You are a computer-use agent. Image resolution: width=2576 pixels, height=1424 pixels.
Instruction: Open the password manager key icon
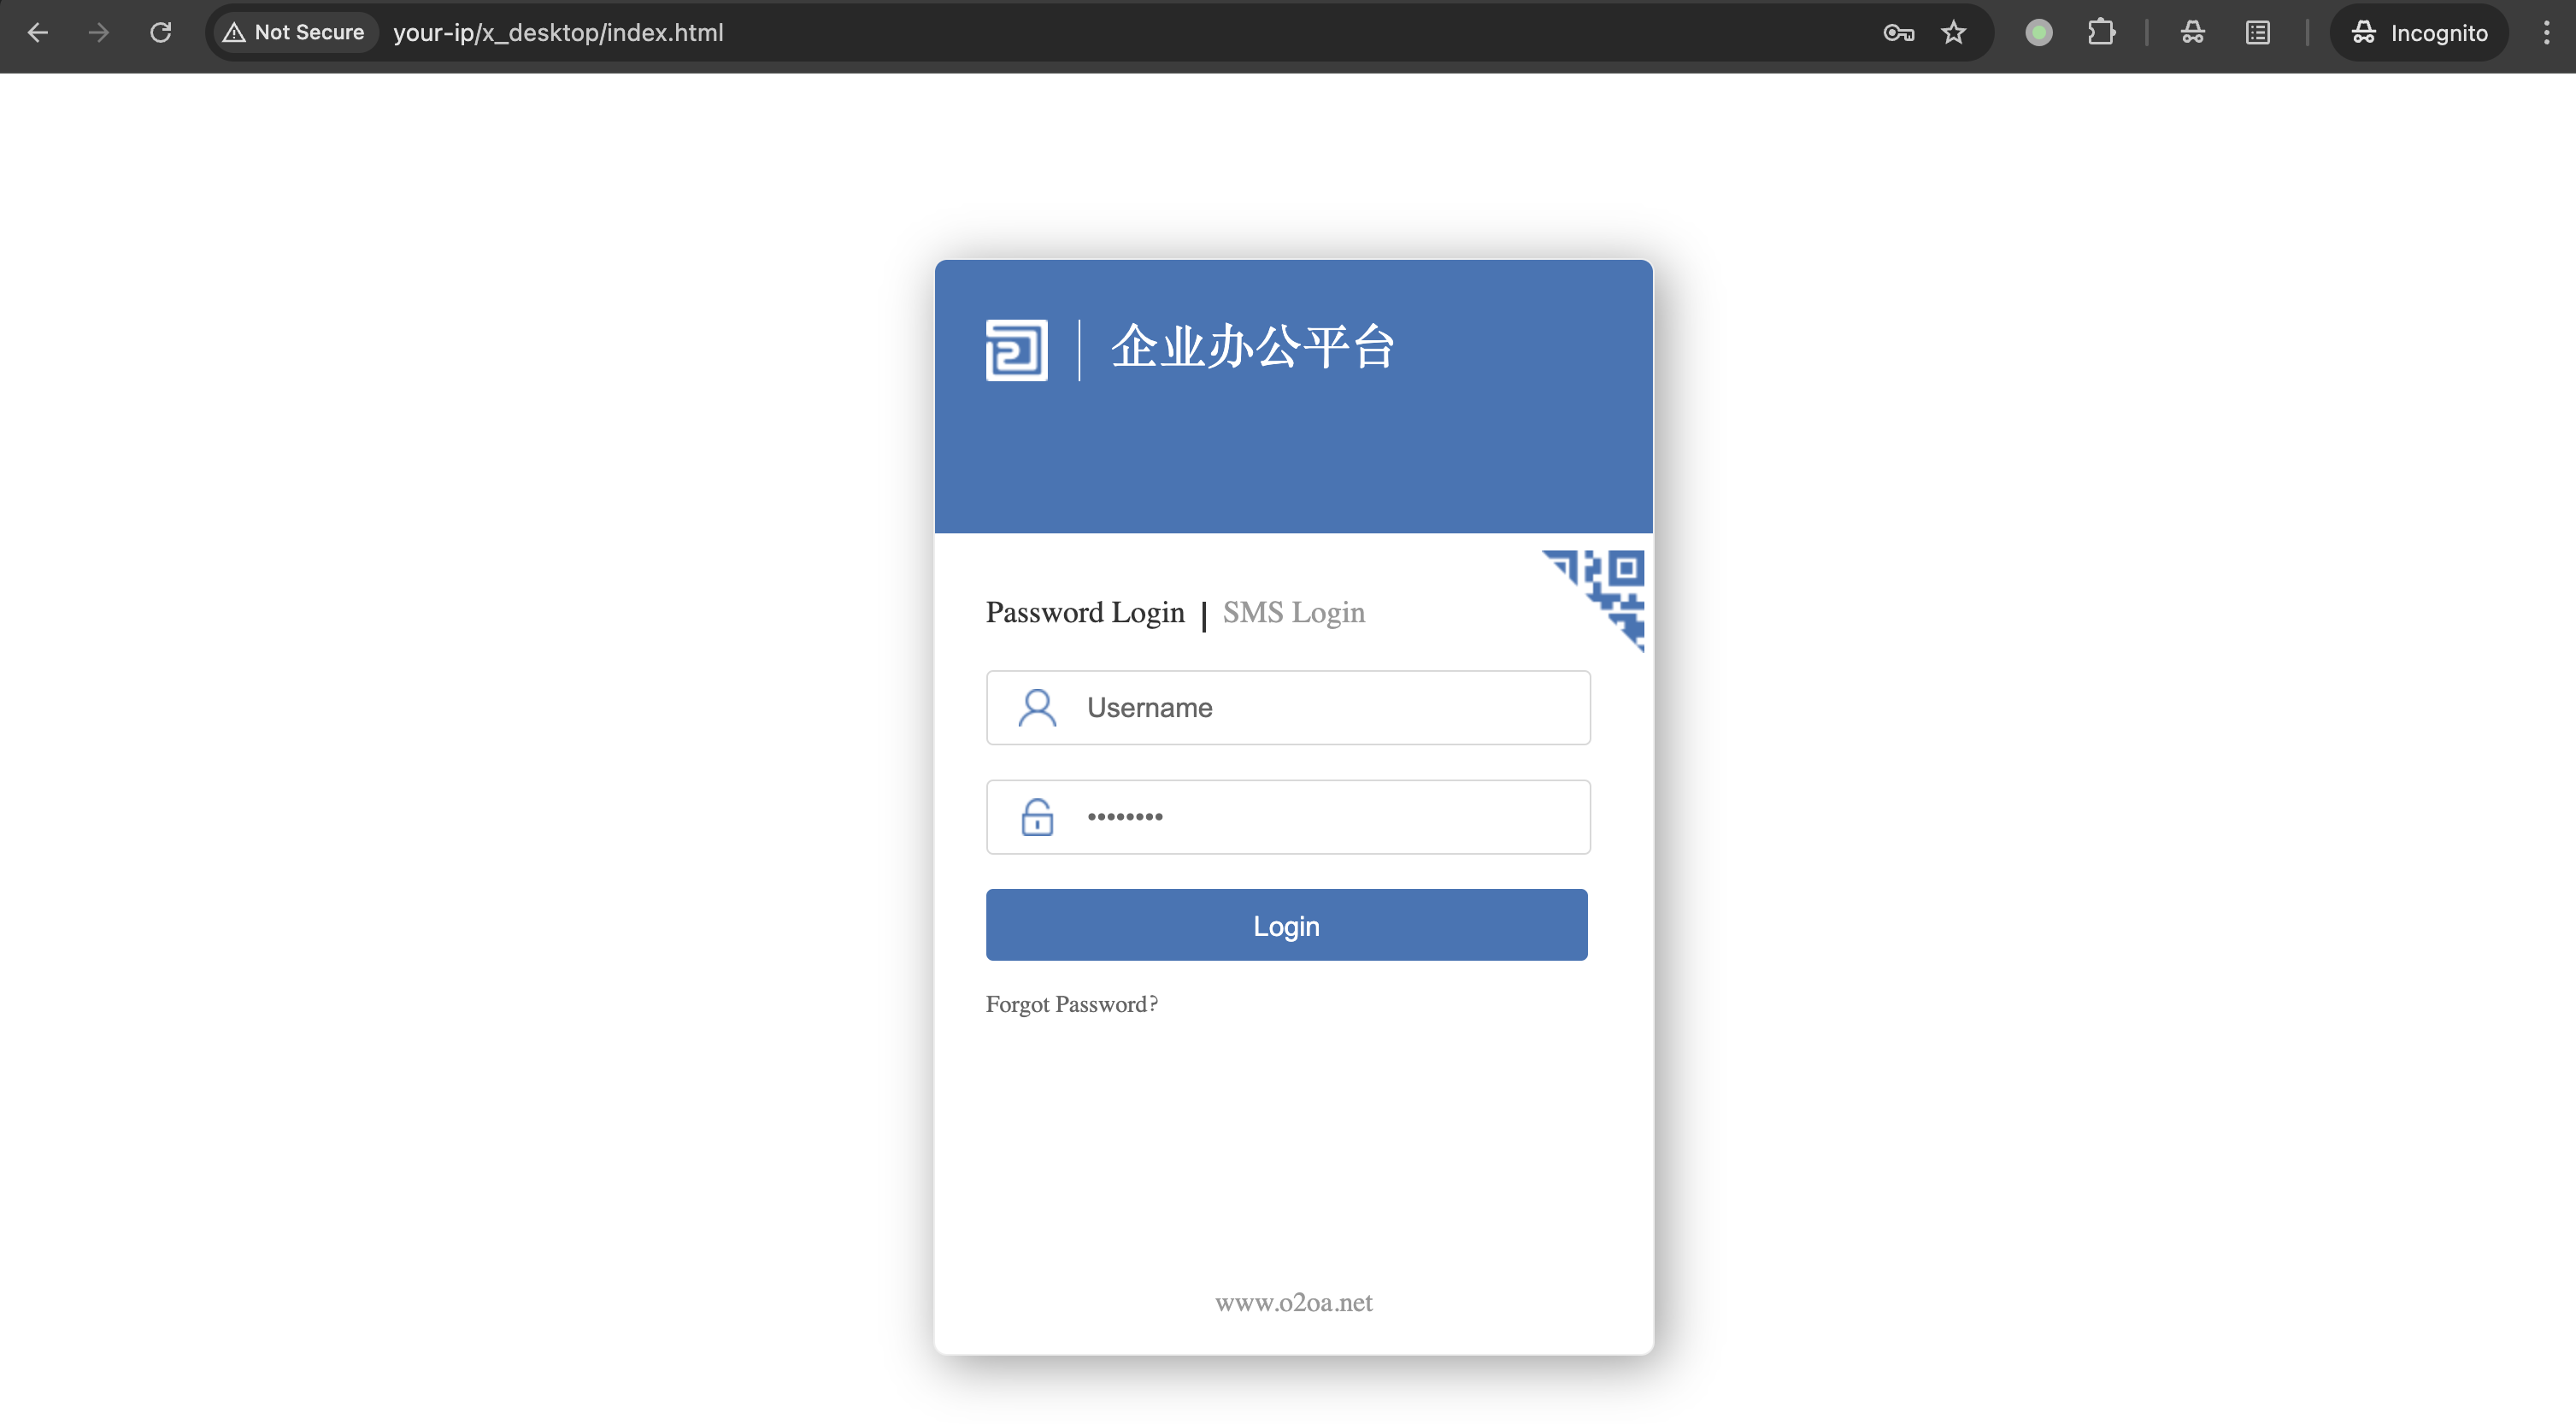pyautogui.click(x=1898, y=33)
